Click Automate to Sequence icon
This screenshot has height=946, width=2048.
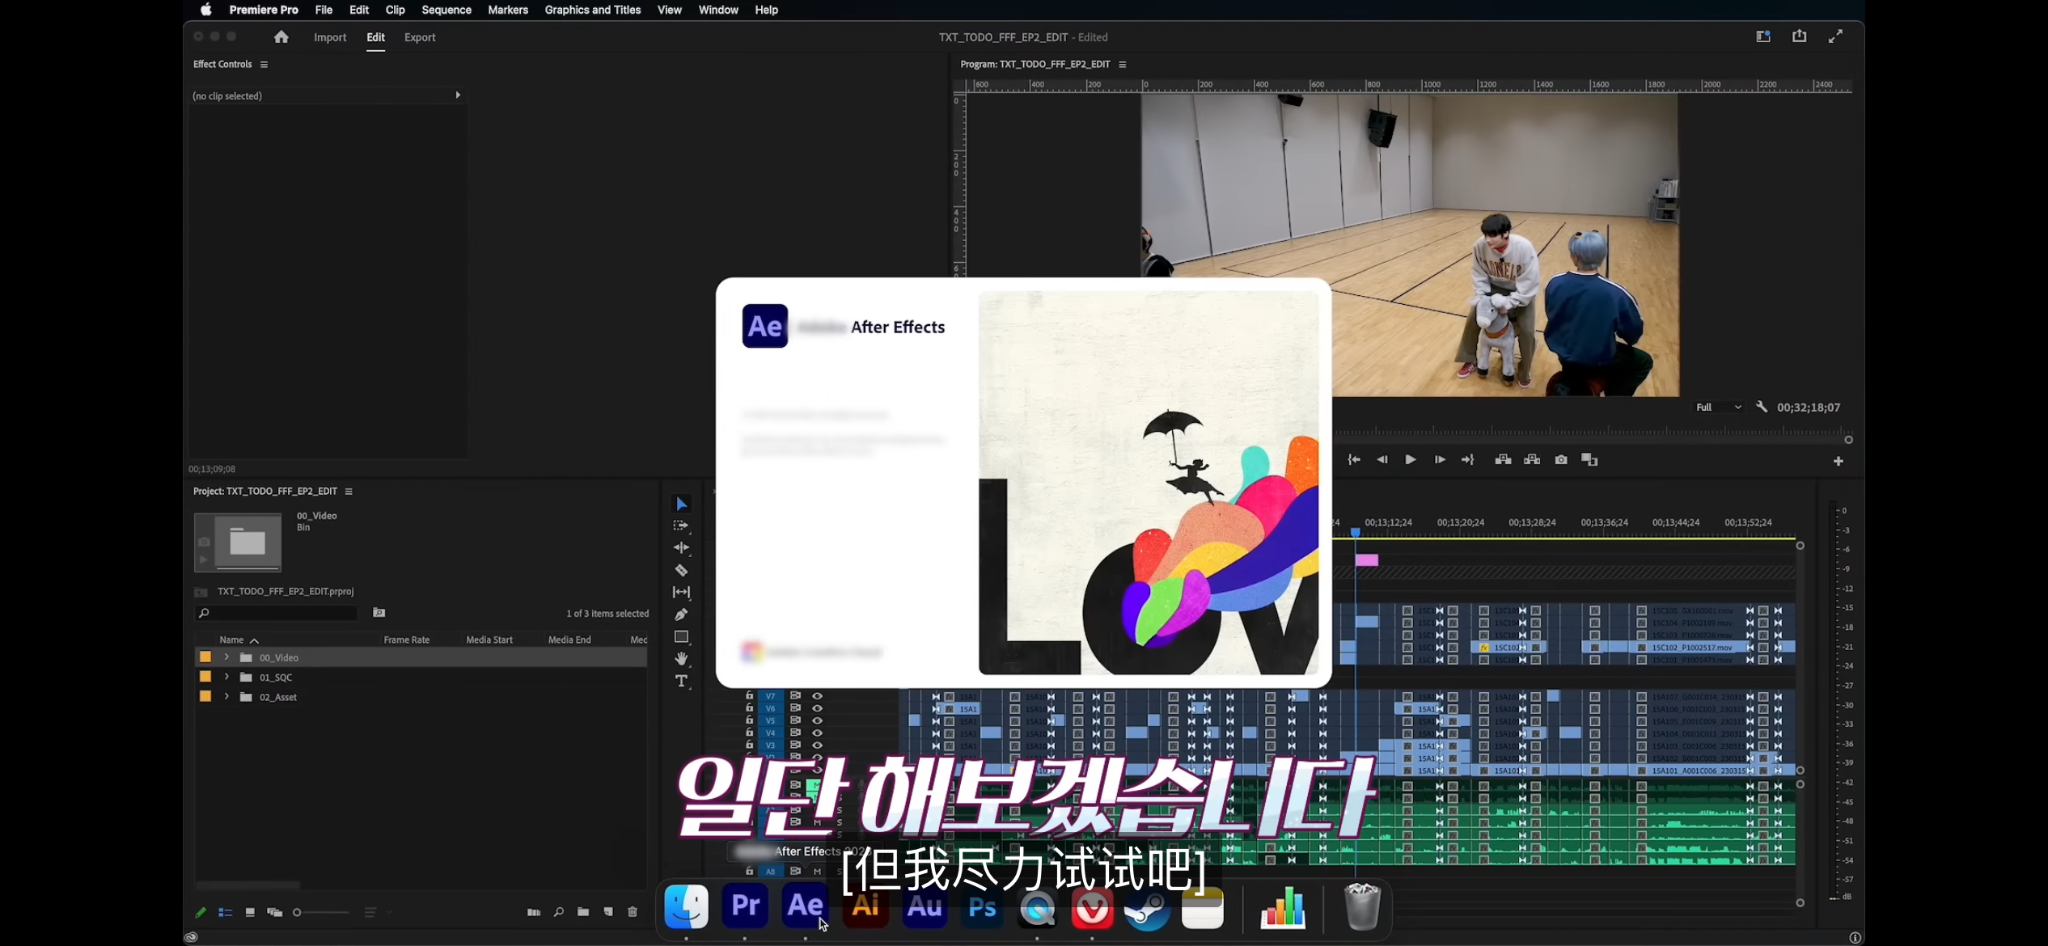[533, 912]
